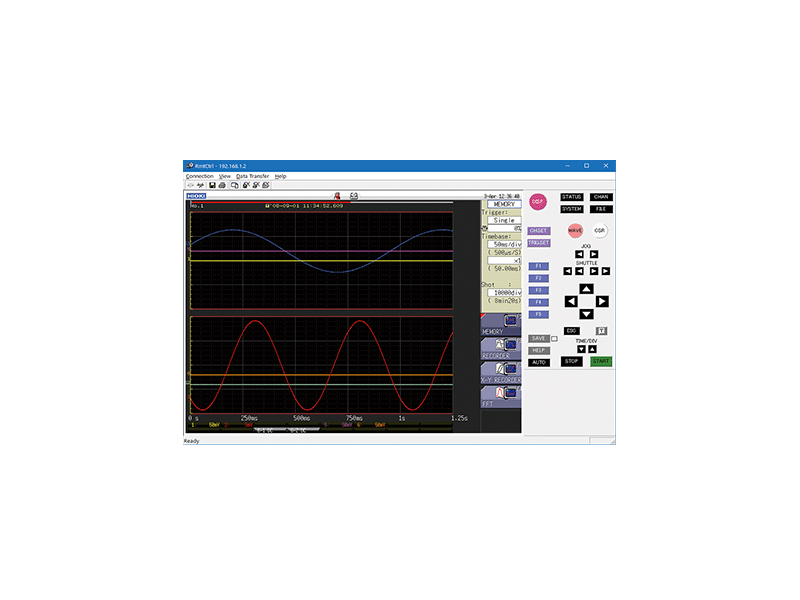800x600 pixels.
Task: Click the Timebase 50ms/div field
Action: tap(504, 245)
